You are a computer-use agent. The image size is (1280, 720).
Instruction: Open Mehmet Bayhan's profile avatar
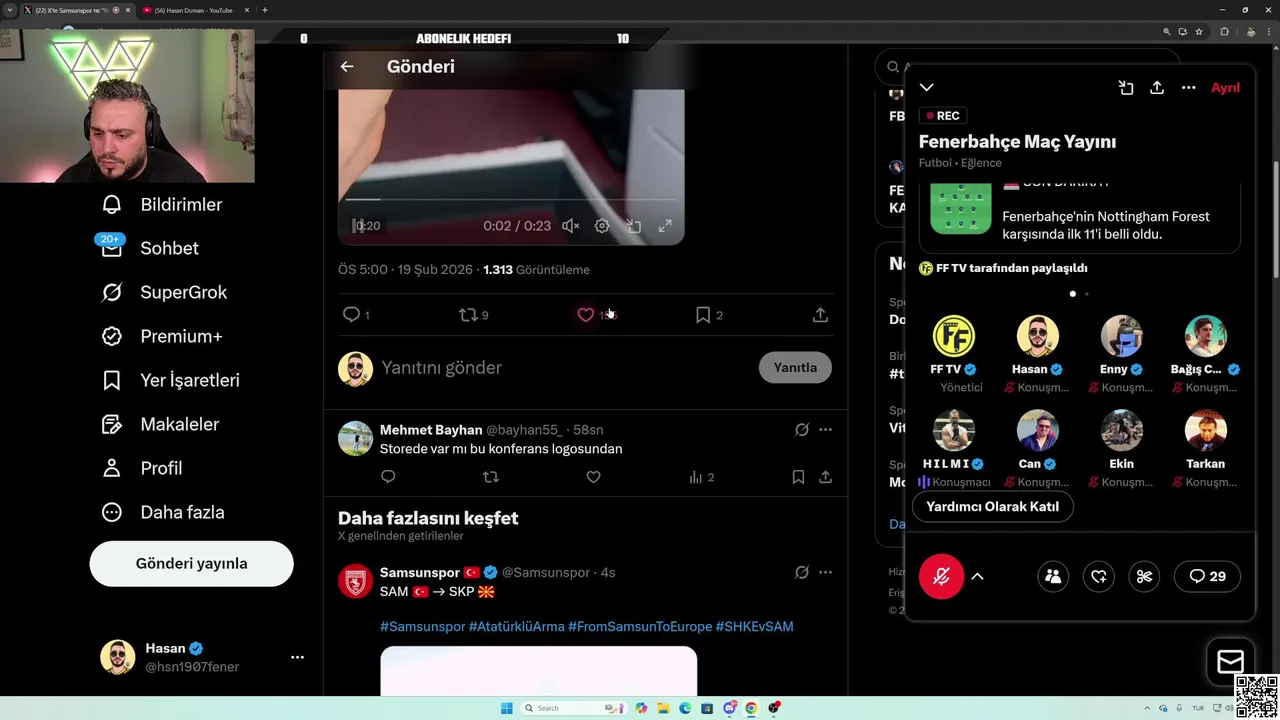355,438
